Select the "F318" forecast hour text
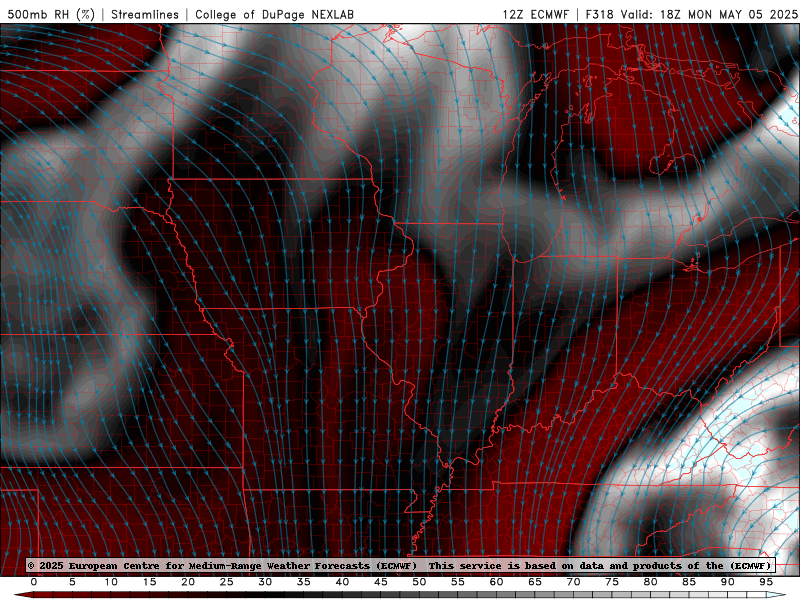This screenshot has height=600, width=800. point(599,14)
